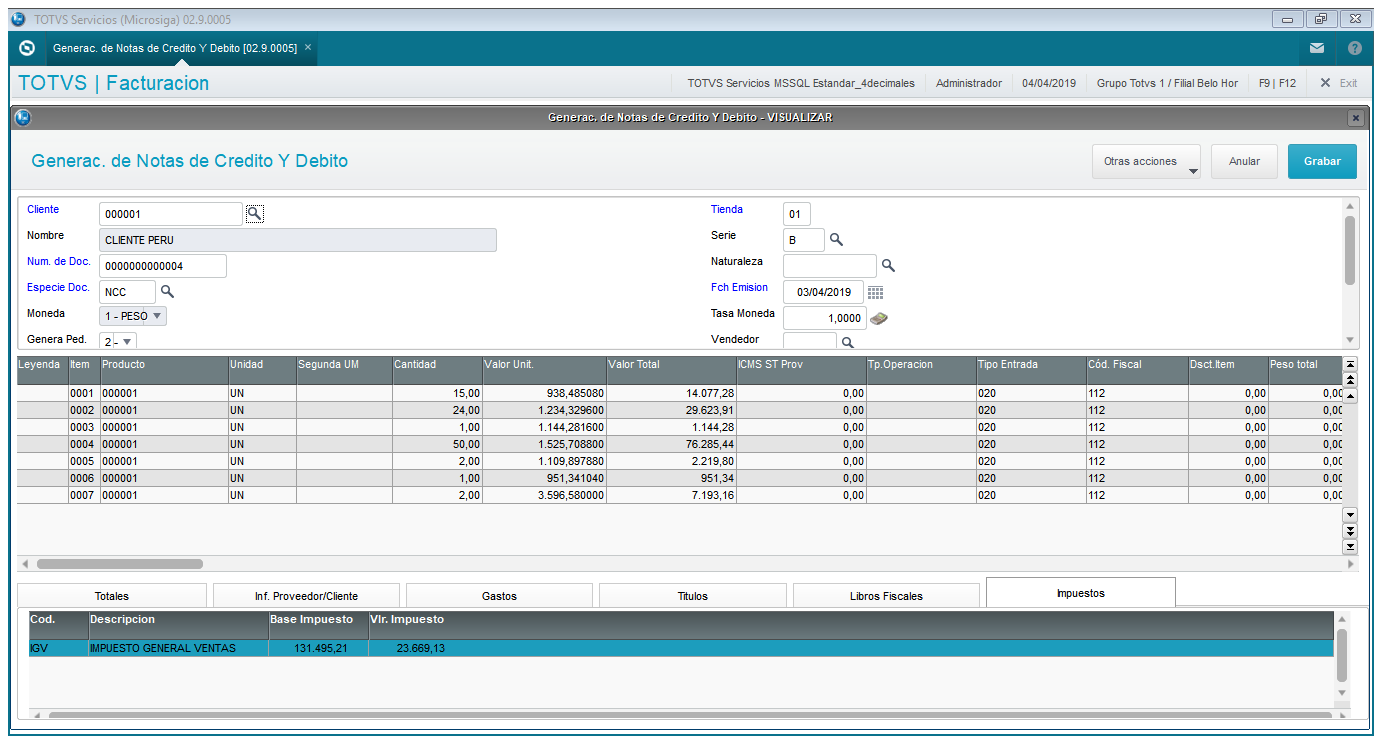This screenshot has width=1382, height=744.
Task: Click date 04/04/2019 in header
Action: pyautogui.click(x=1049, y=83)
